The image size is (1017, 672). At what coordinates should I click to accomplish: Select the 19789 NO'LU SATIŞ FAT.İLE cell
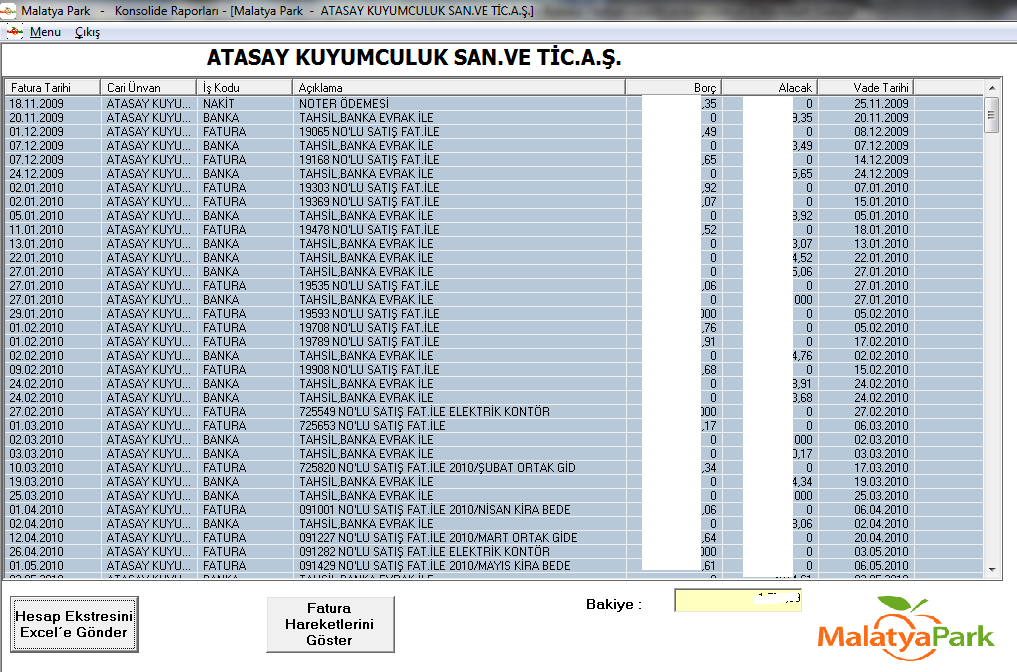459,342
